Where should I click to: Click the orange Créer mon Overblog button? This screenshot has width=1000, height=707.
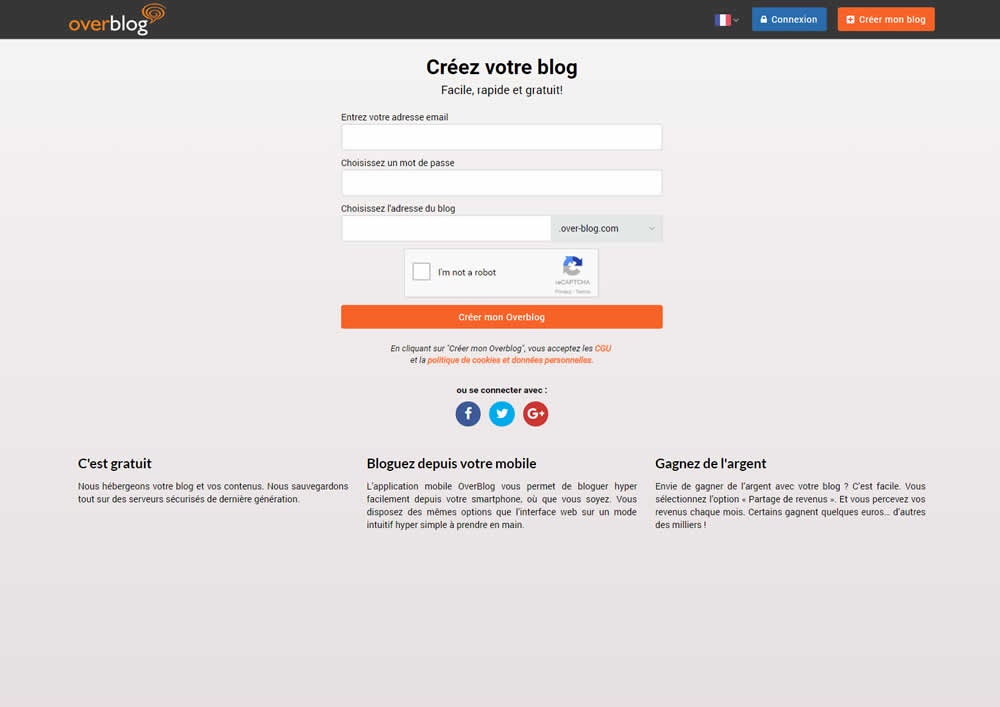[501, 317]
